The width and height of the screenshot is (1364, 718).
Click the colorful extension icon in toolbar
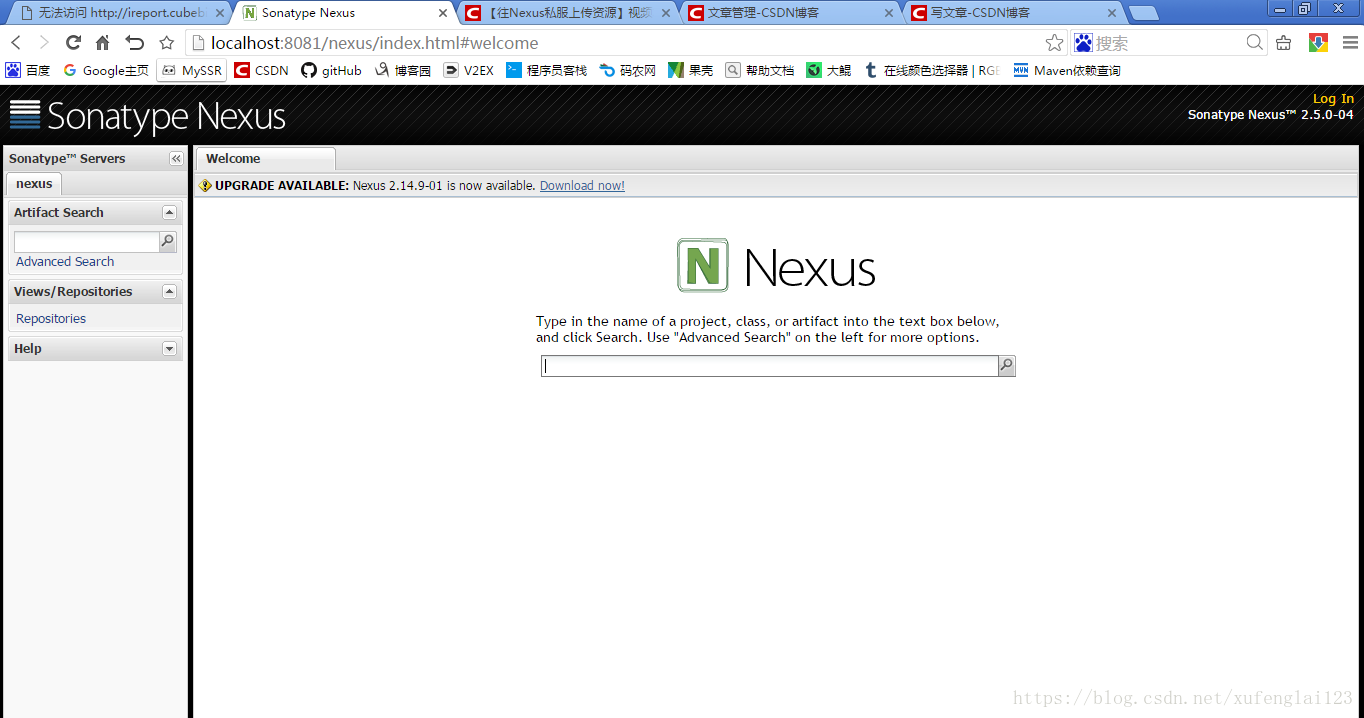1318,43
